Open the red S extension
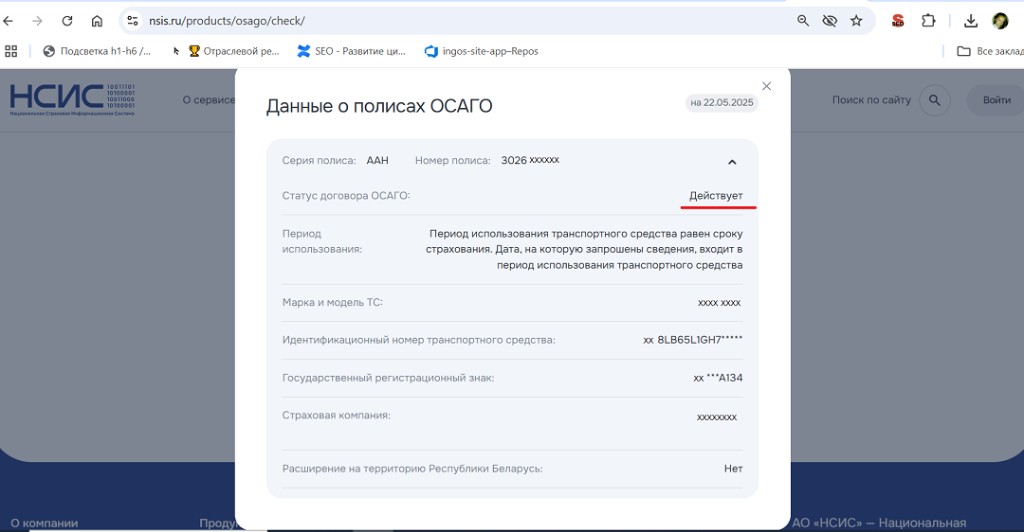Screen dimensions: 1024x532 (x=898, y=21)
